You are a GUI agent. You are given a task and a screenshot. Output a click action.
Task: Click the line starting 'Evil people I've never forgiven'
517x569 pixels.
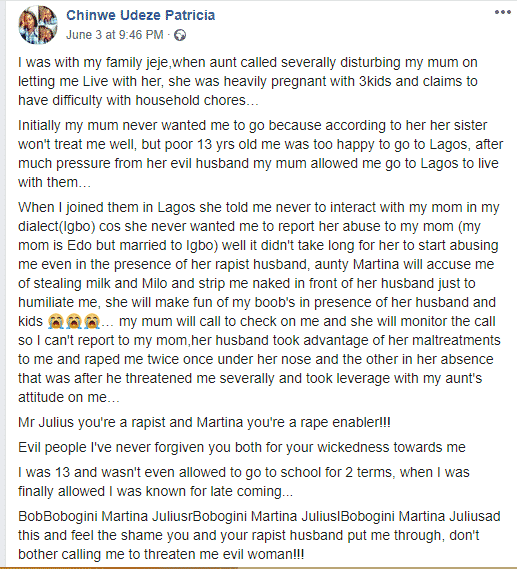tap(242, 447)
